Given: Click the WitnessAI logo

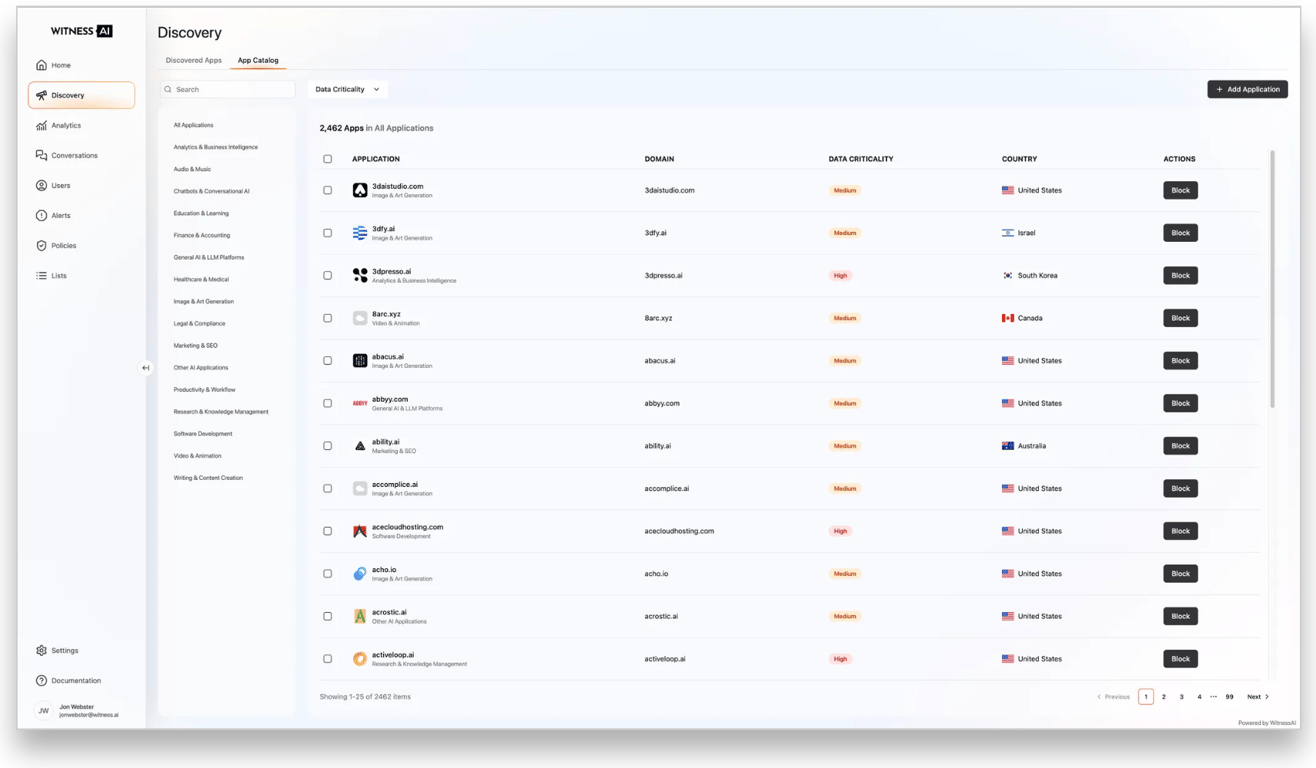Looking at the screenshot, I should click(x=81, y=31).
